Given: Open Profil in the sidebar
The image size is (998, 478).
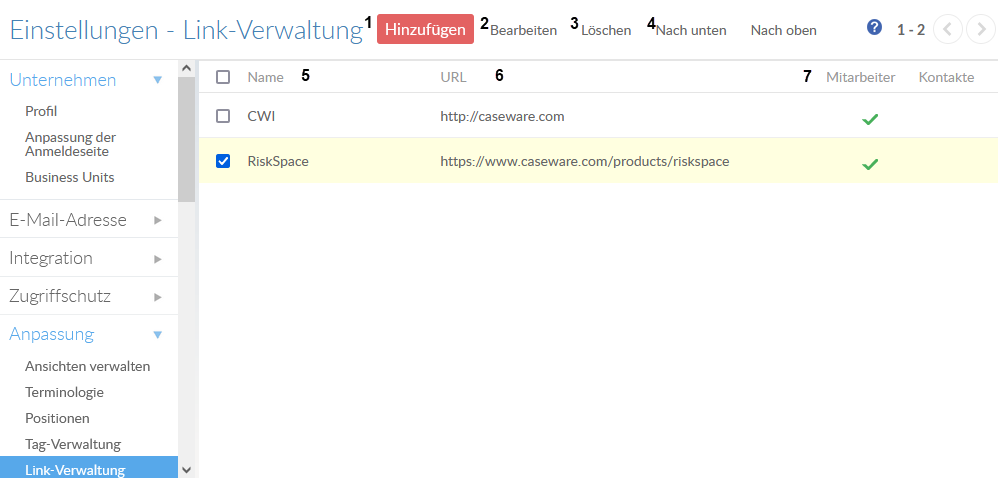Looking at the screenshot, I should [41, 111].
